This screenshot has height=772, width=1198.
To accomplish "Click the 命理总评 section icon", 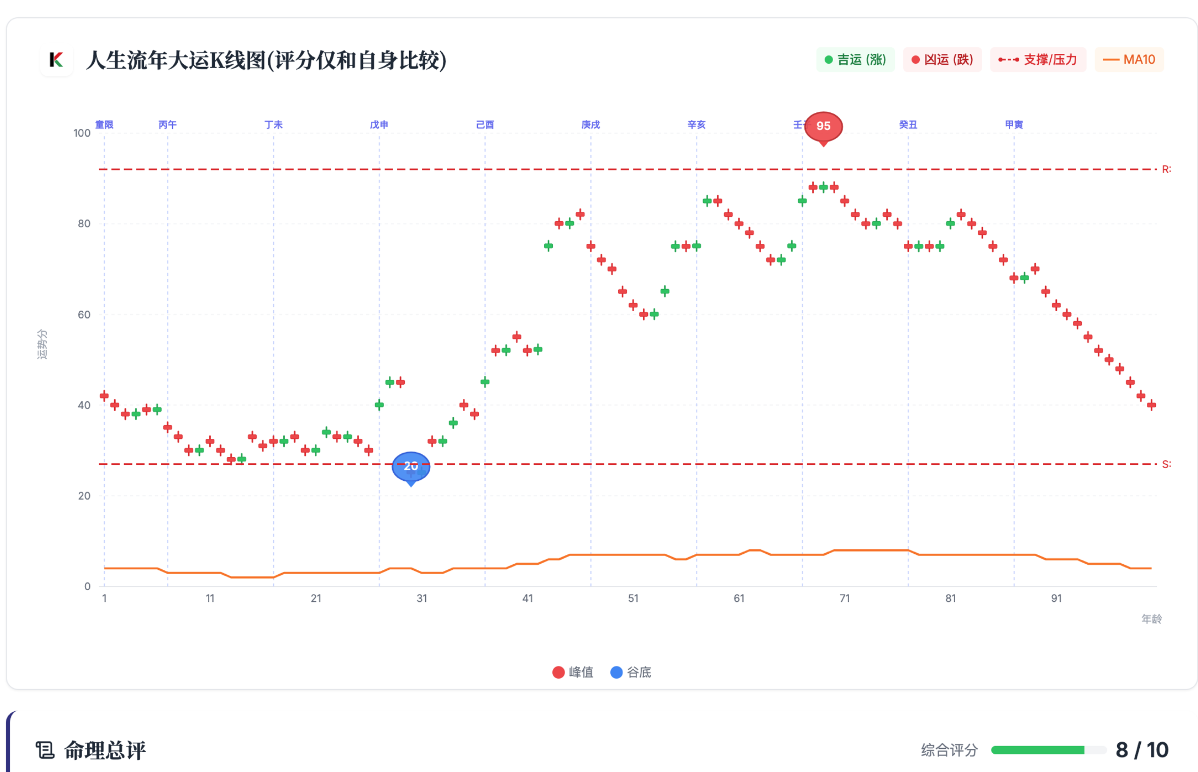I will 44,750.
